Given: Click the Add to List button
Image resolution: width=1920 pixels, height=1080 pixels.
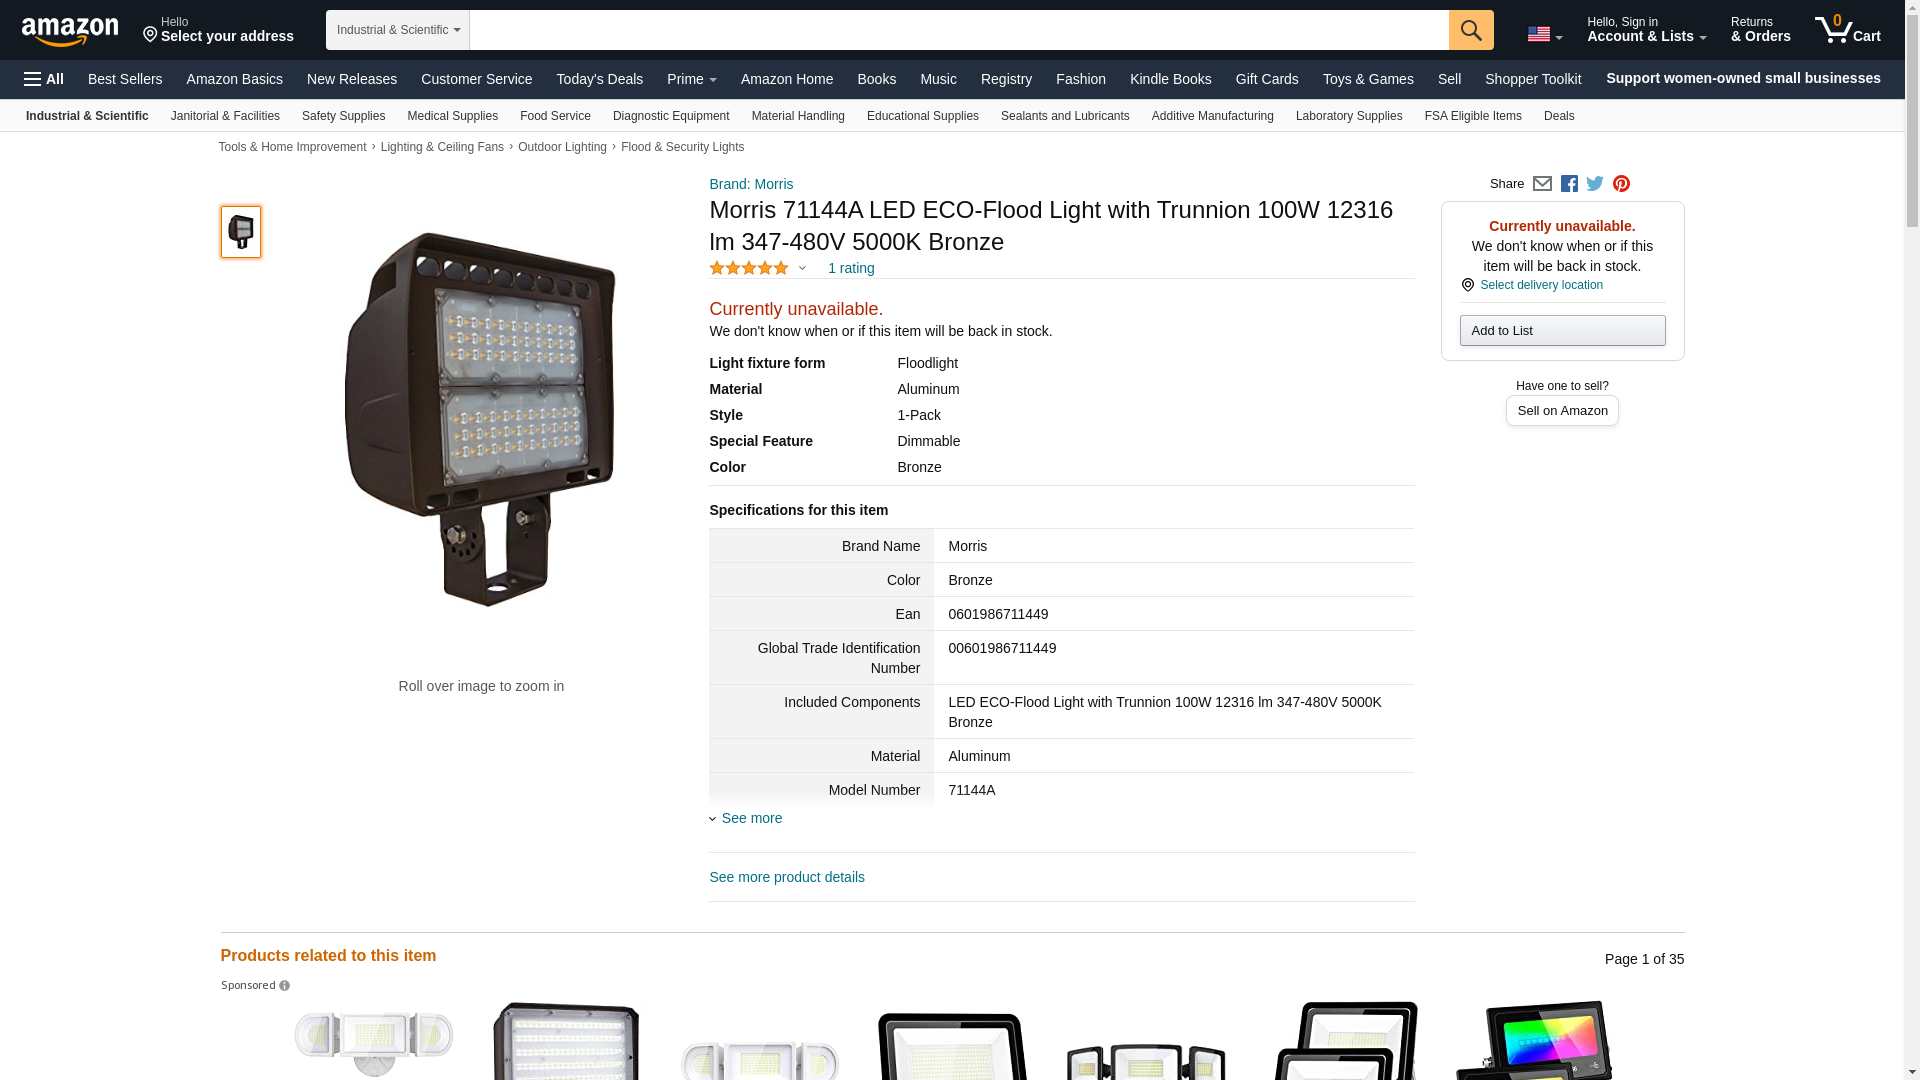Looking at the screenshot, I should point(1562,331).
